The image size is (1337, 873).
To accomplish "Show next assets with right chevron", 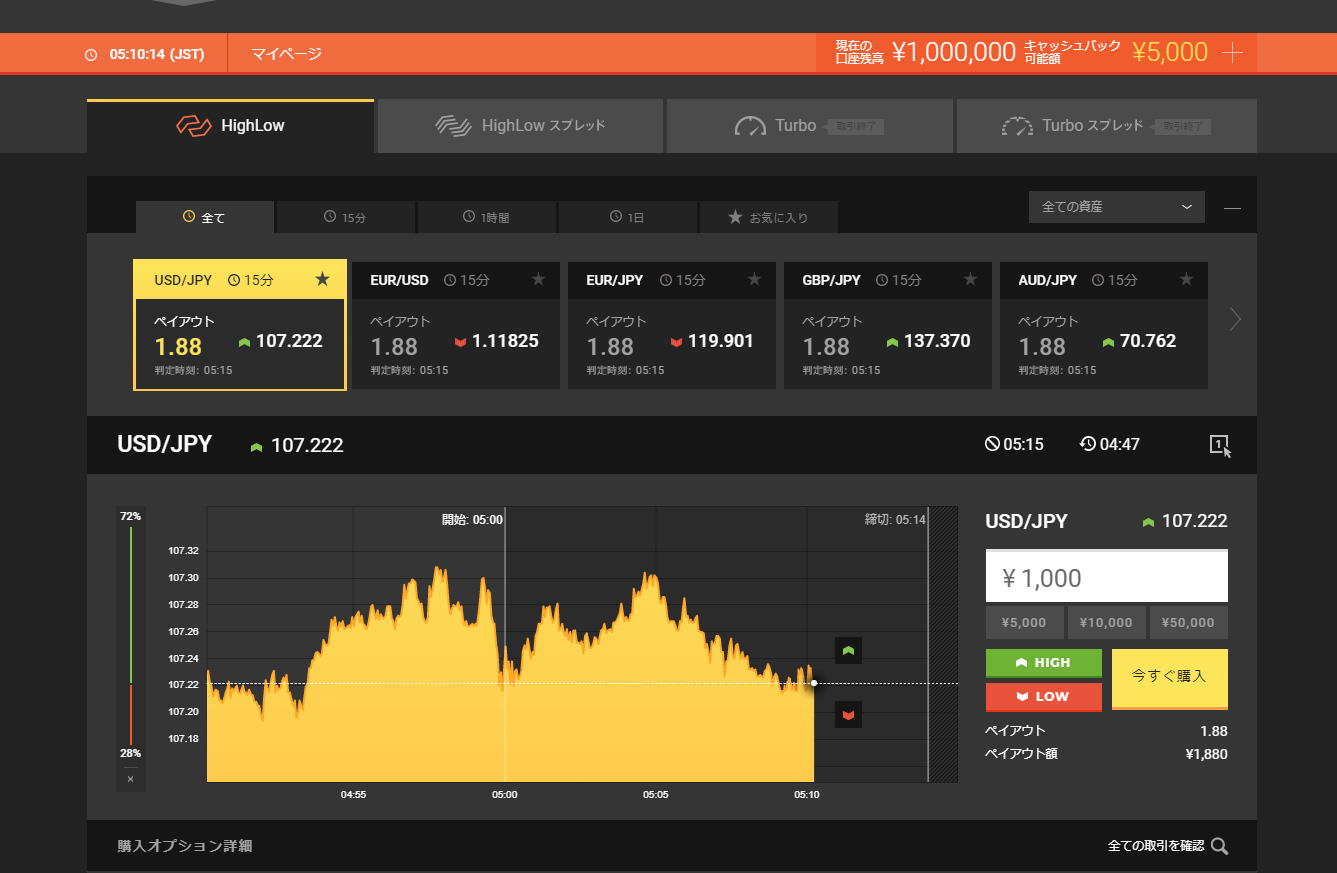I will (1235, 319).
